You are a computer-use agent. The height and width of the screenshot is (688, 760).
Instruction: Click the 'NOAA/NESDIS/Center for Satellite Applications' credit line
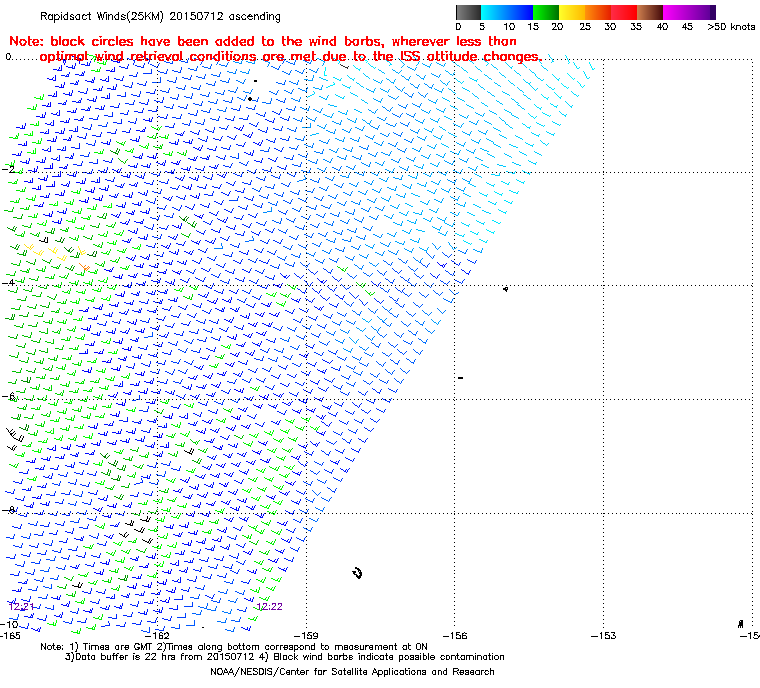coord(352,672)
